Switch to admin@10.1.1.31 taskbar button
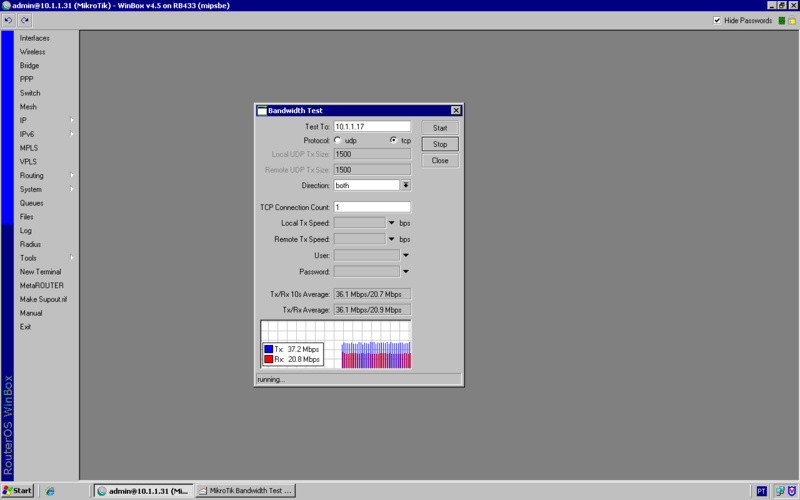The width and height of the screenshot is (800, 500). [x=143, y=491]
